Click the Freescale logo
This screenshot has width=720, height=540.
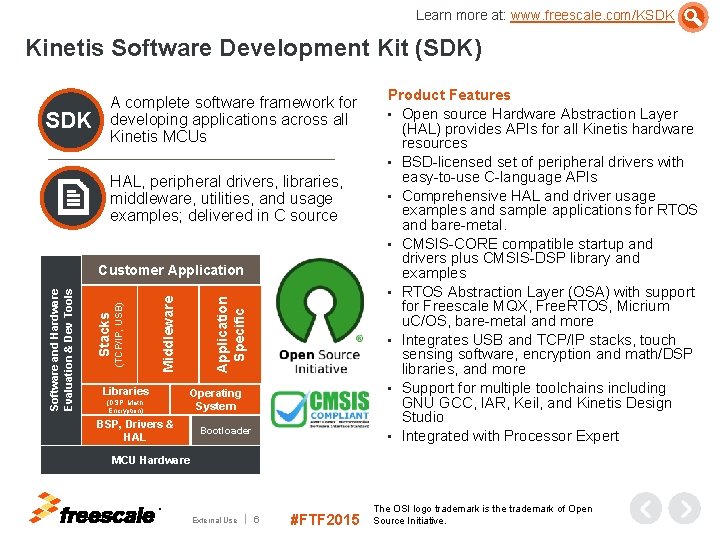[93, 509]
